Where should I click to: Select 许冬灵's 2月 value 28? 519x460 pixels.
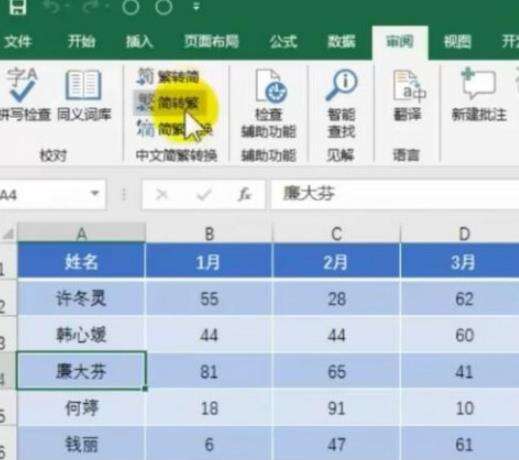point(336,298)
